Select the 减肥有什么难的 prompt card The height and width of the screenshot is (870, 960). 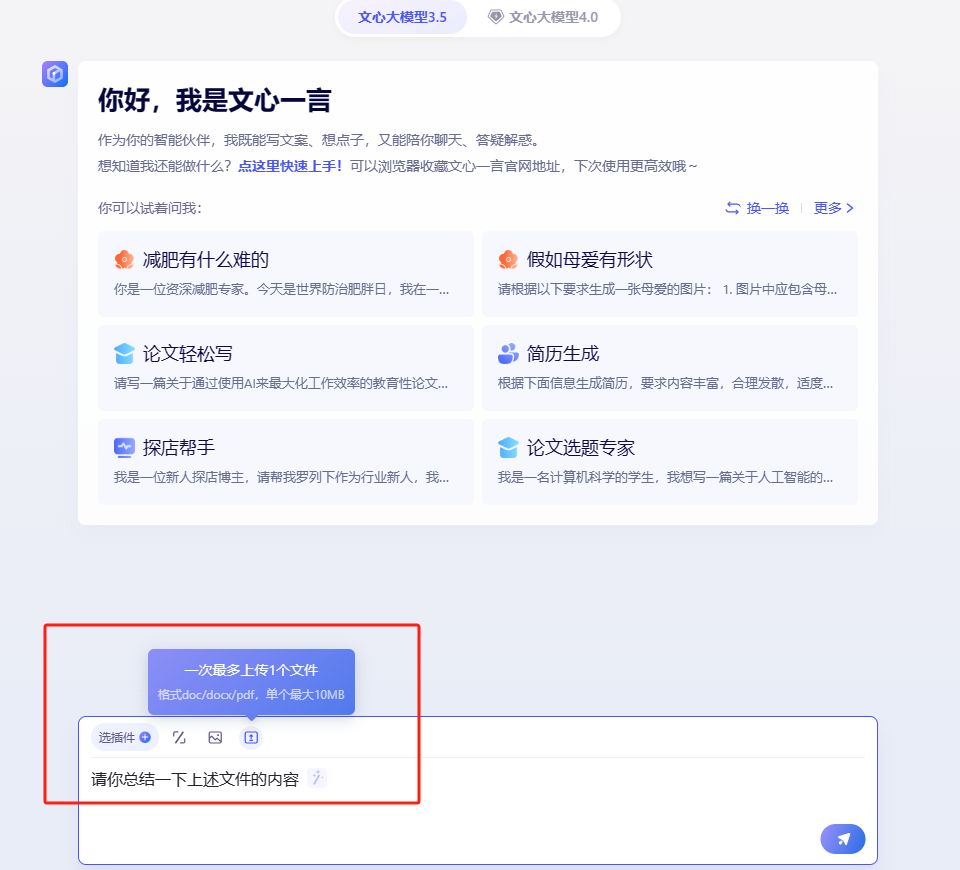point(286,274)
